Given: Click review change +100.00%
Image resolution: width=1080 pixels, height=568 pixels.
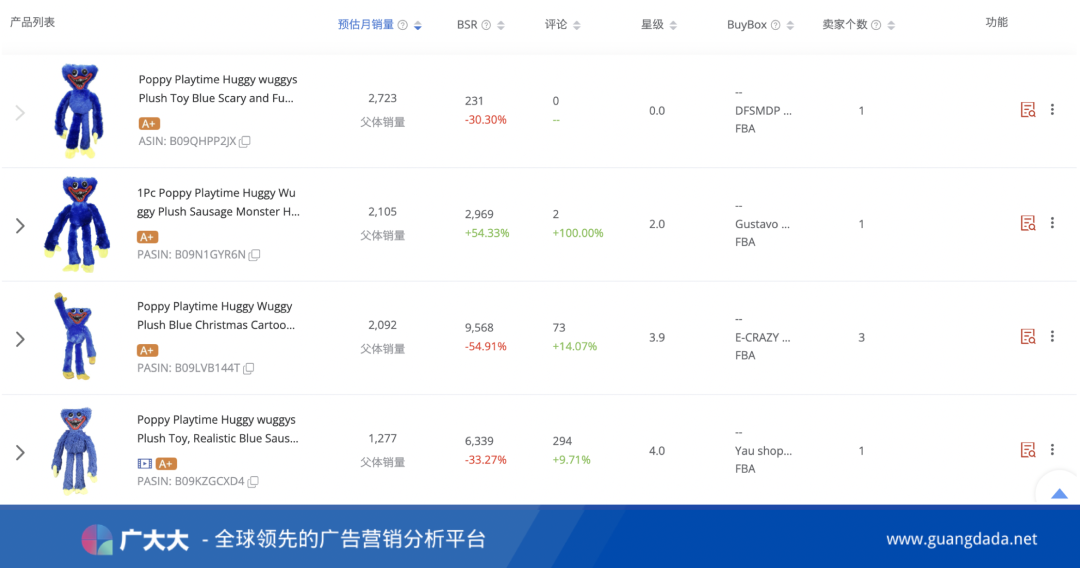Looking at the screenshot, I should pyautogui.click(x=578, y=233).
